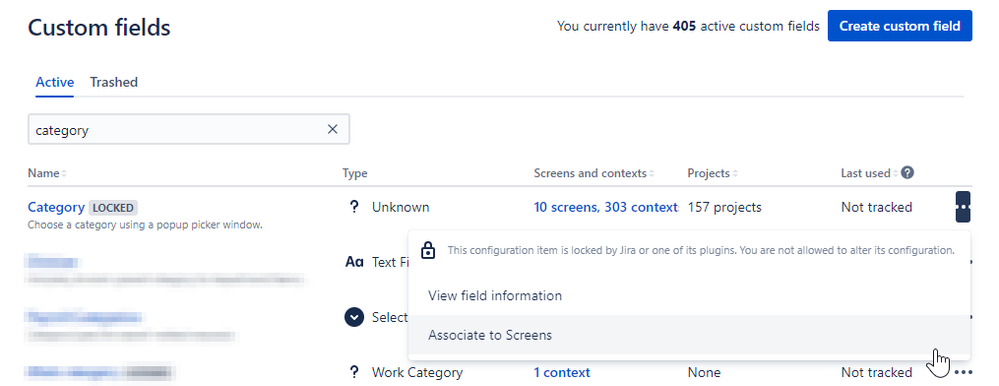The width and height of the screenshot is (999, 386).
Task: Click the 405 active custom fields text
Action: click(688, 26)
